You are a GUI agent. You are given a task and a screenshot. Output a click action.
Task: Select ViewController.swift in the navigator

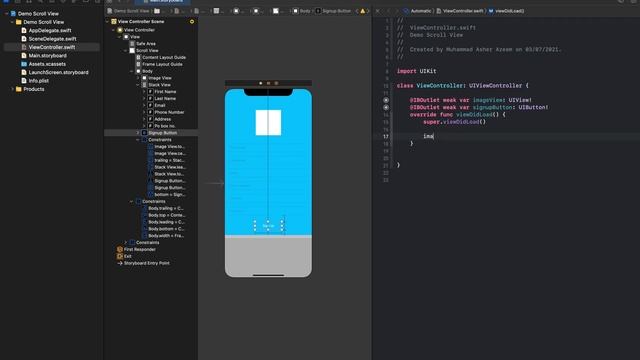point(51,47)
